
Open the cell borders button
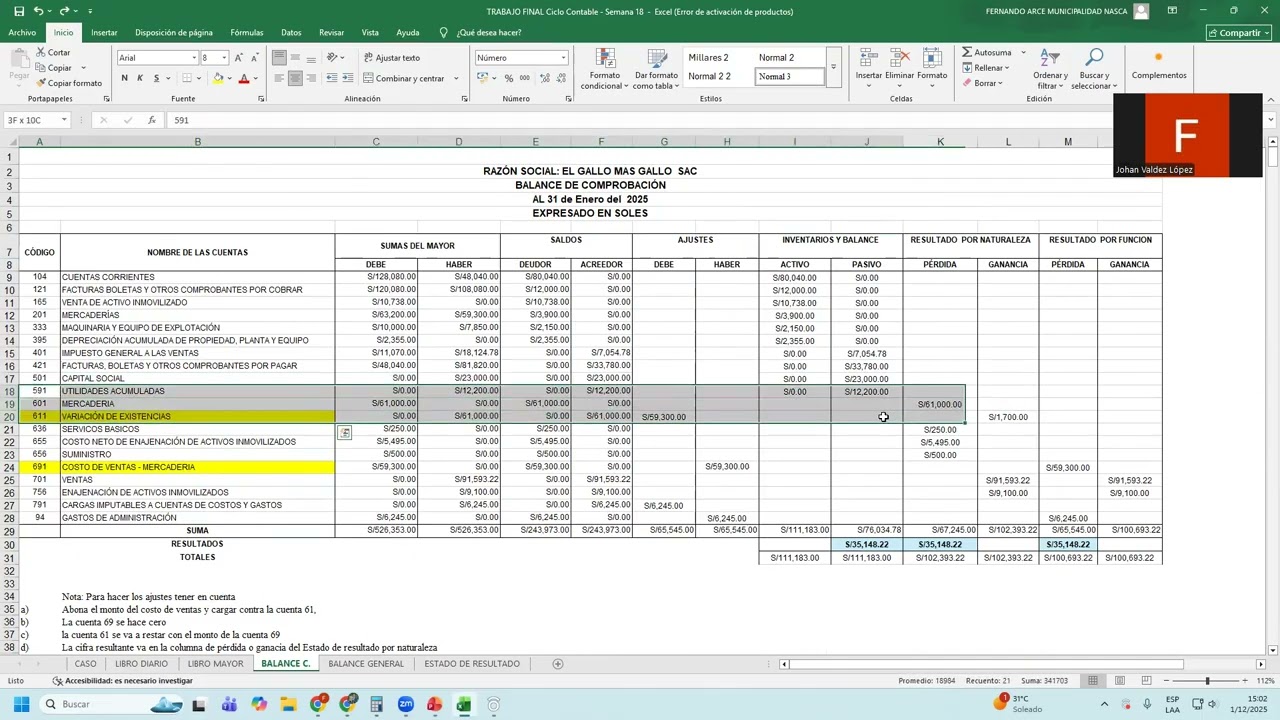(187, 78)
